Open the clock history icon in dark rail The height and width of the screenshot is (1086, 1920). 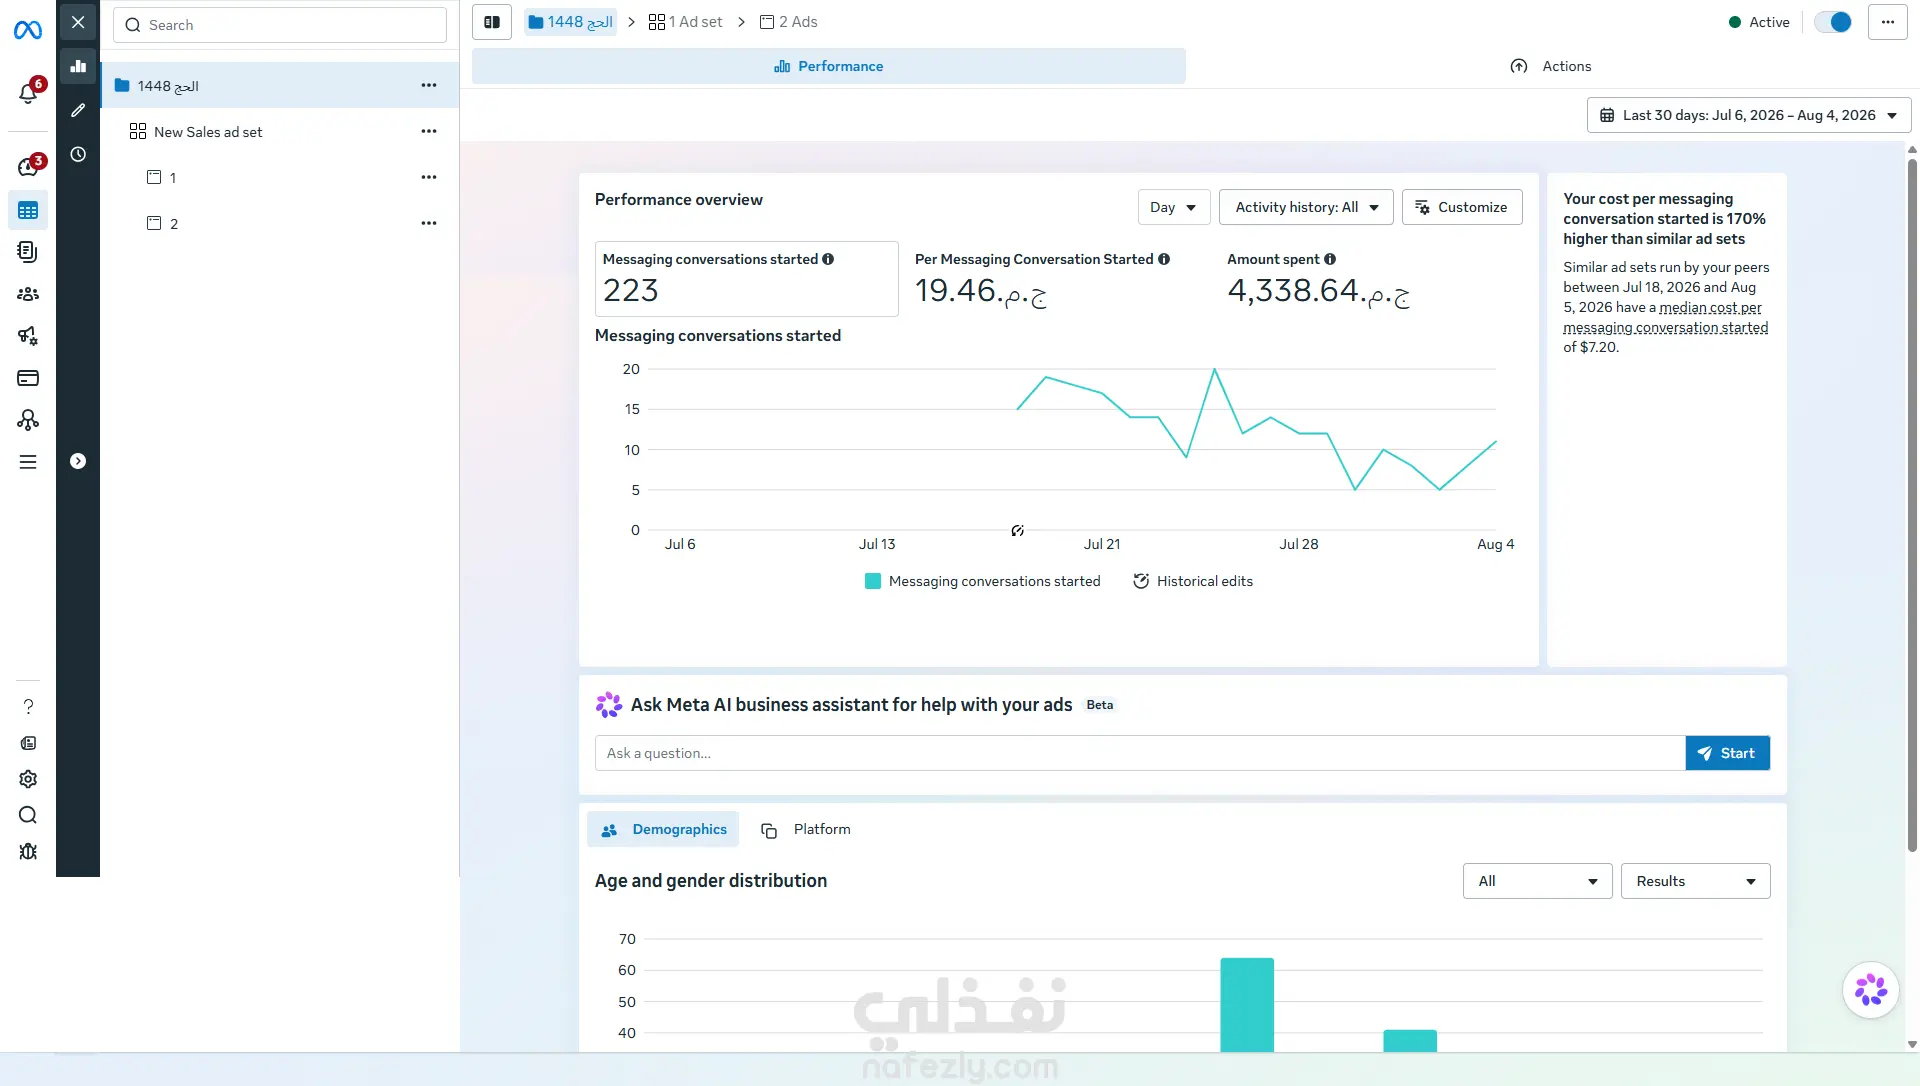(78, 154)
